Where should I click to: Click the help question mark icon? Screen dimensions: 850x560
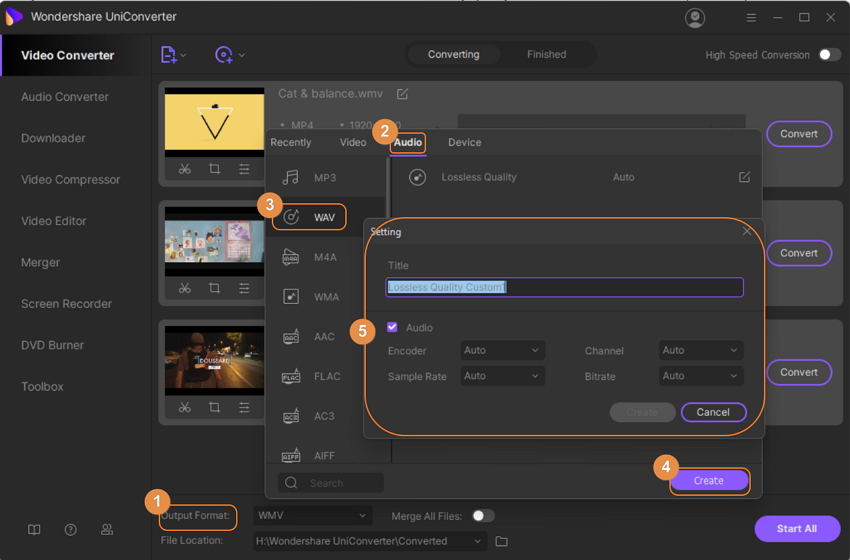click(x=71, y=529)
